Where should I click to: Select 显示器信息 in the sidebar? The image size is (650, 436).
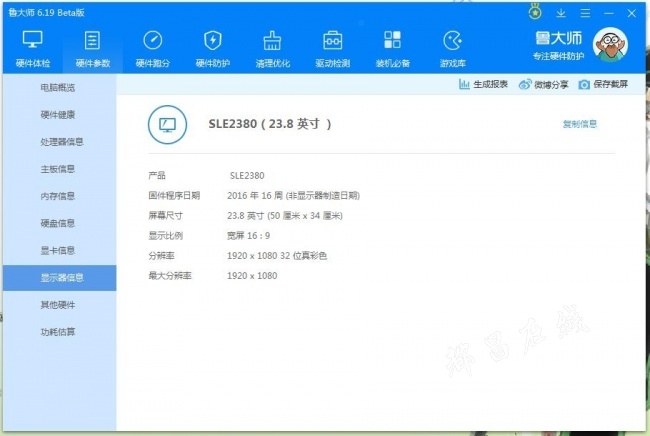pos(60,278)
